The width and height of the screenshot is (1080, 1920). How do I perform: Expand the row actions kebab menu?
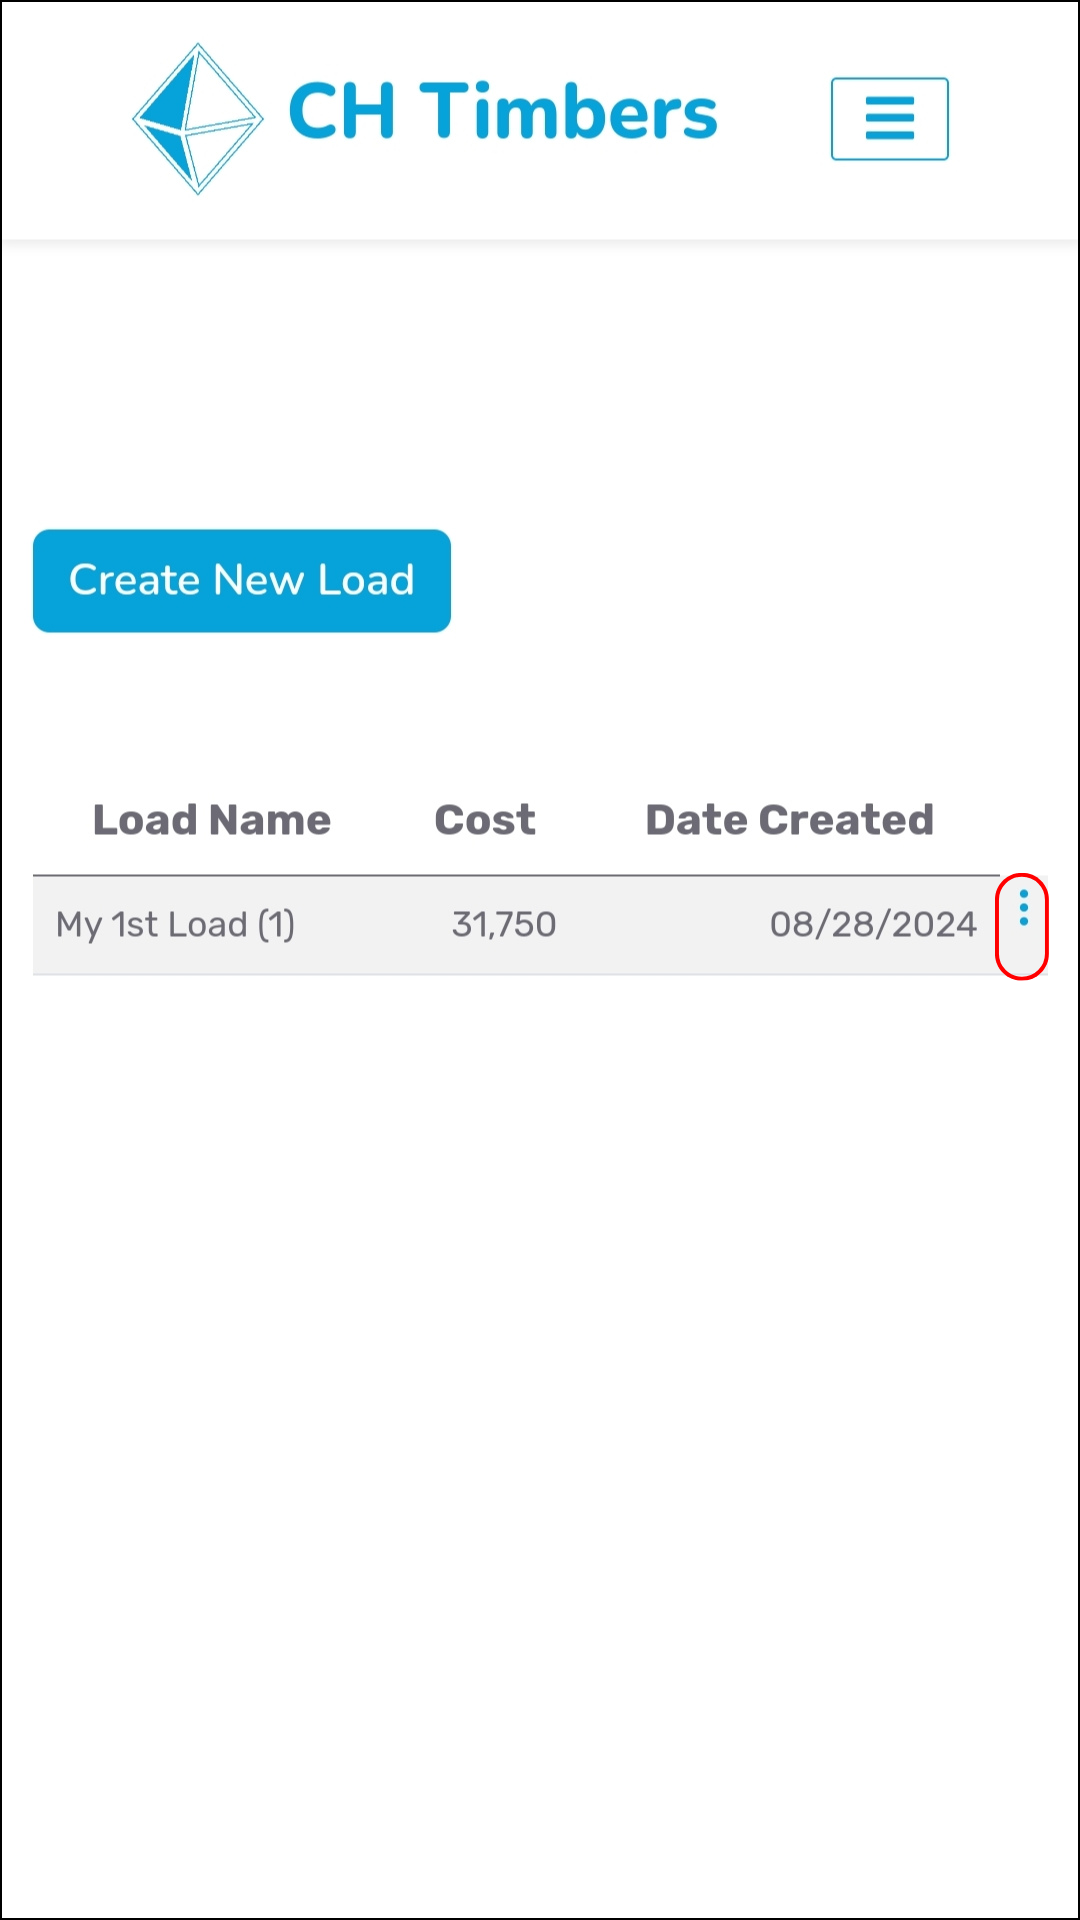point(1023,907)
